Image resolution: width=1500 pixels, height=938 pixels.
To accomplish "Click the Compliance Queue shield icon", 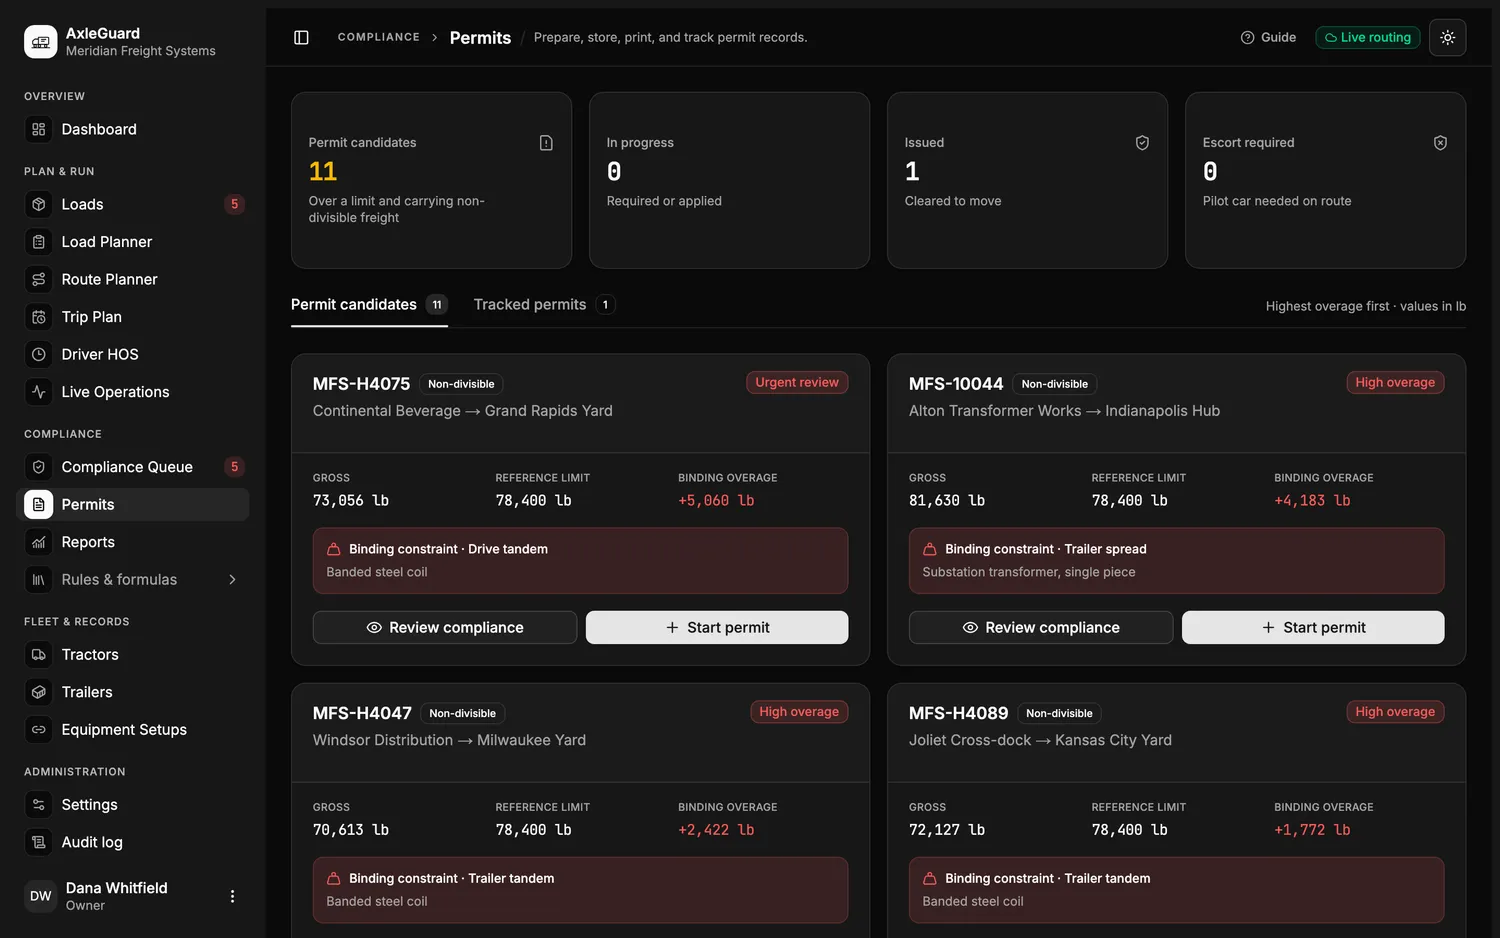I will (x=39, y=467).
